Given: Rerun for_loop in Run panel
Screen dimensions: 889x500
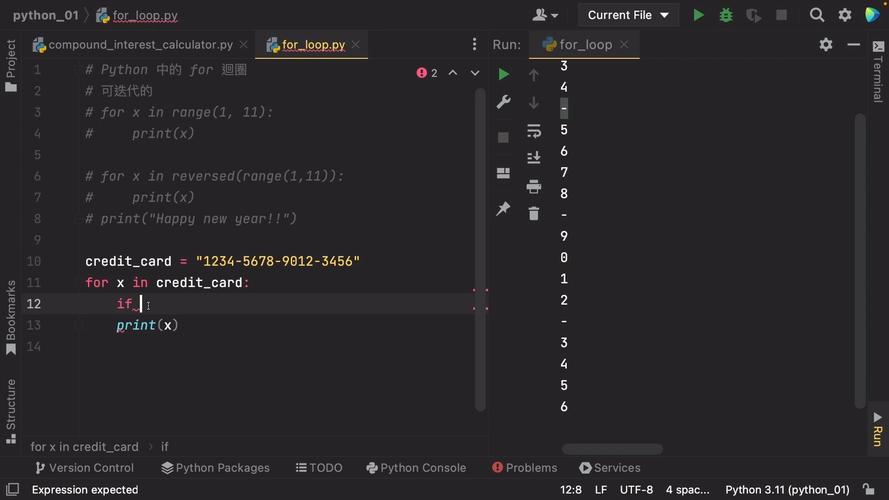Looking at the screenshot, I should click(x=503, y=74).
